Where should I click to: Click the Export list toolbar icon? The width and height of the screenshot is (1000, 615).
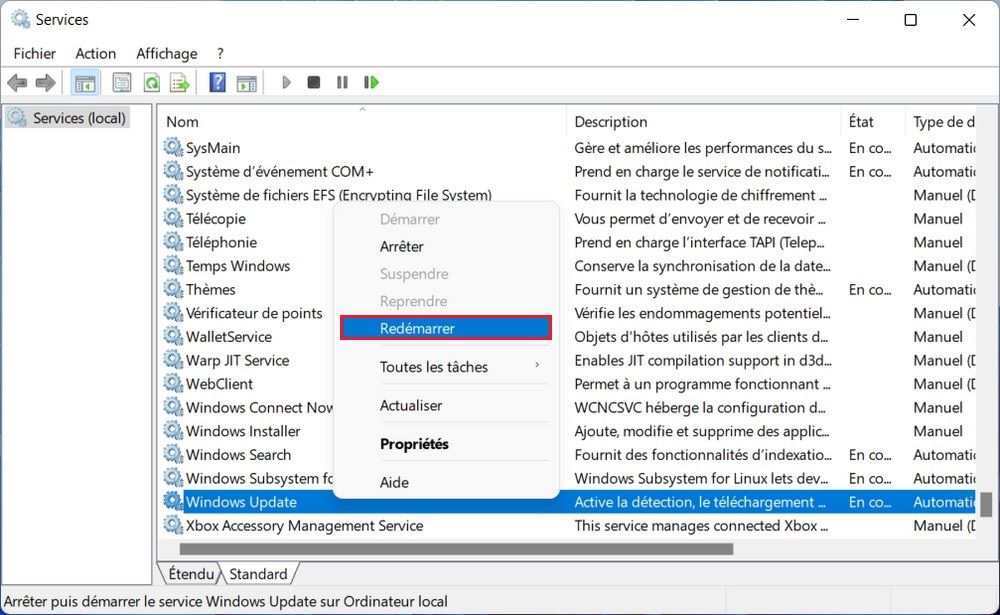tap(180, 82)
